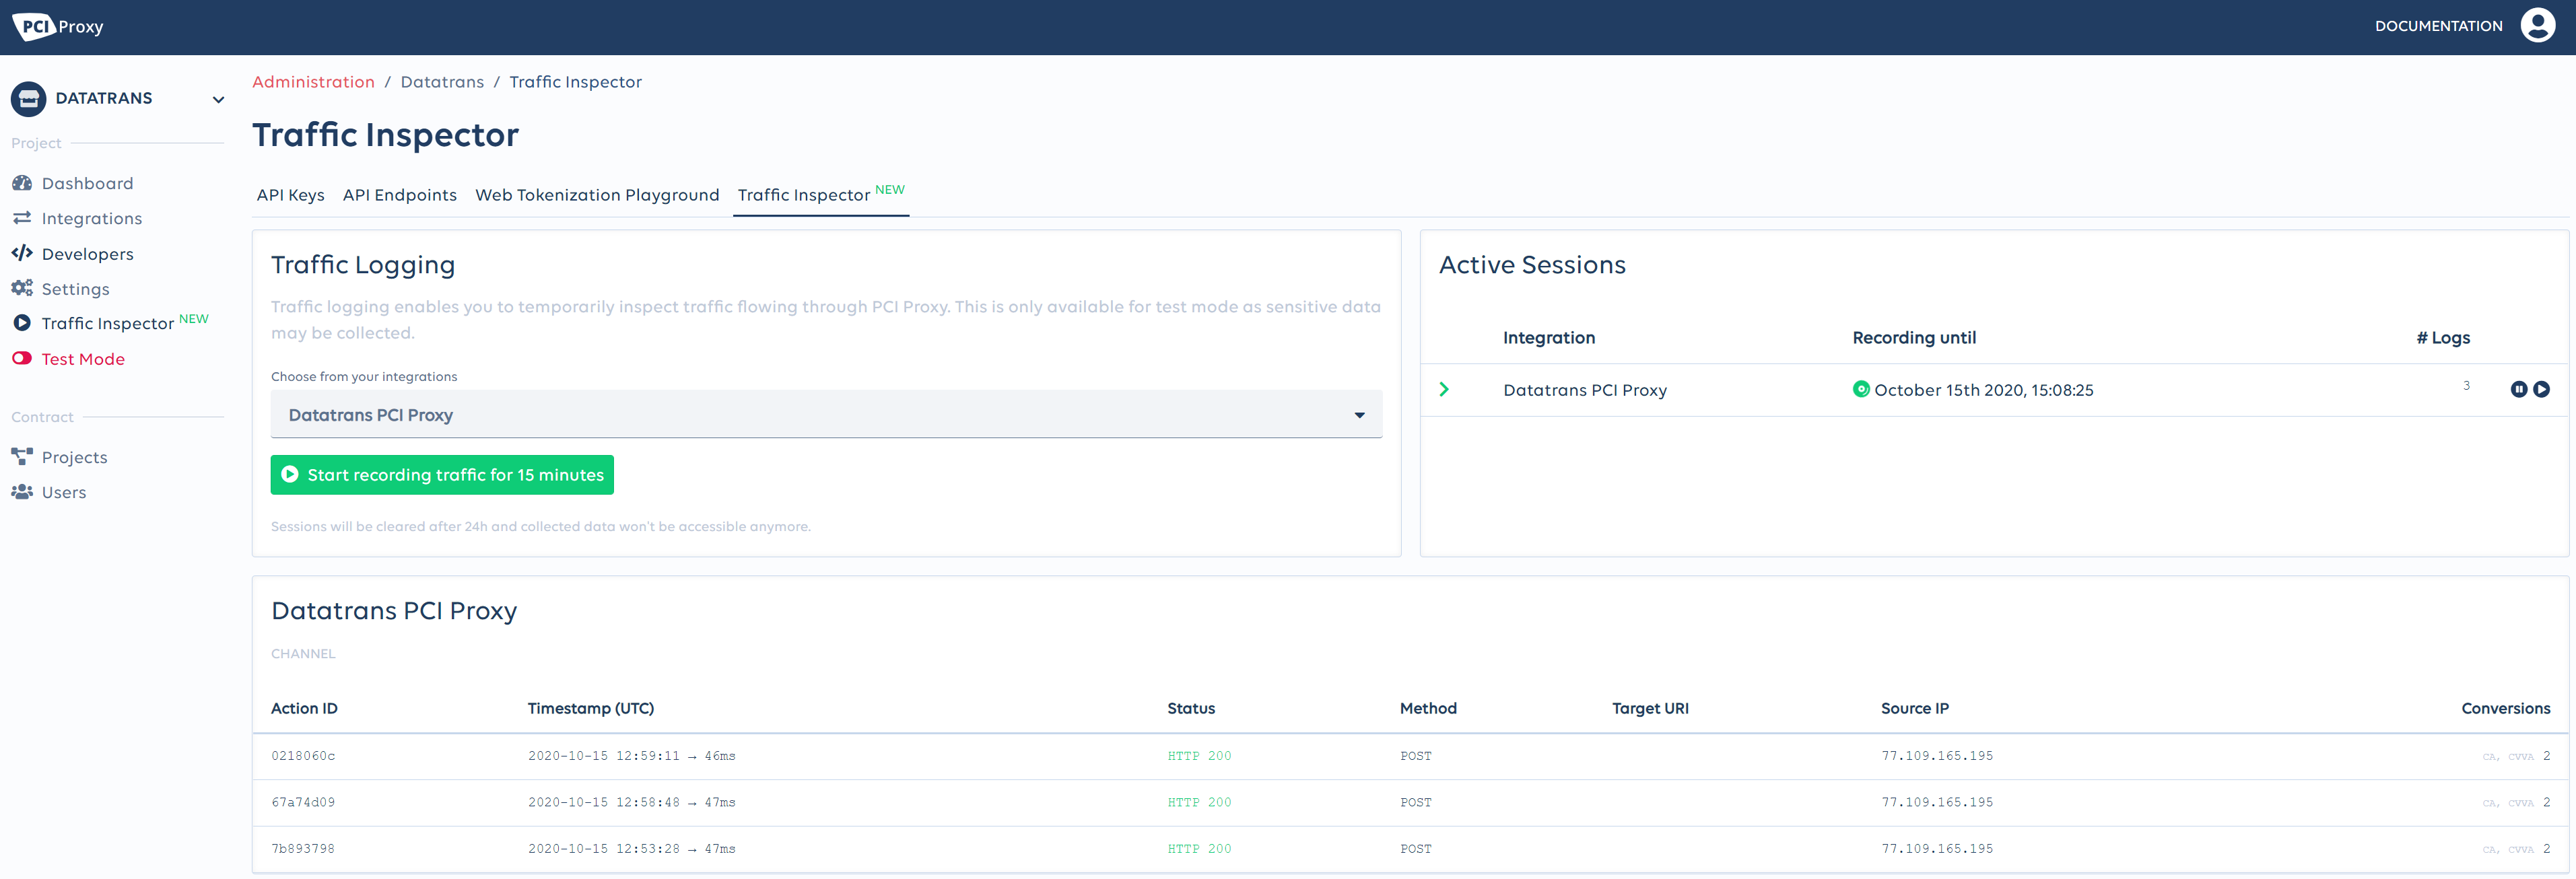Click the Datatrans project avatar icon
This screenshot has height=879, width=2576.
coord(28,98)
